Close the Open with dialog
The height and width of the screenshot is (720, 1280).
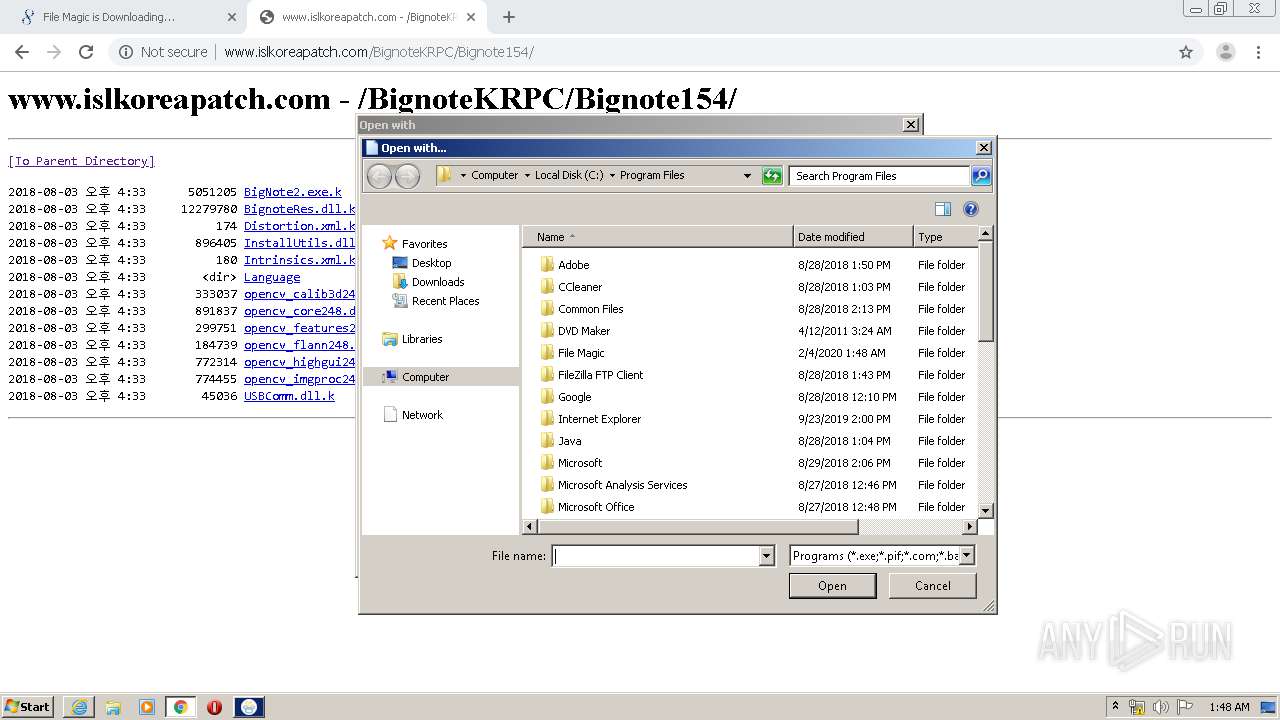[984, 148]
